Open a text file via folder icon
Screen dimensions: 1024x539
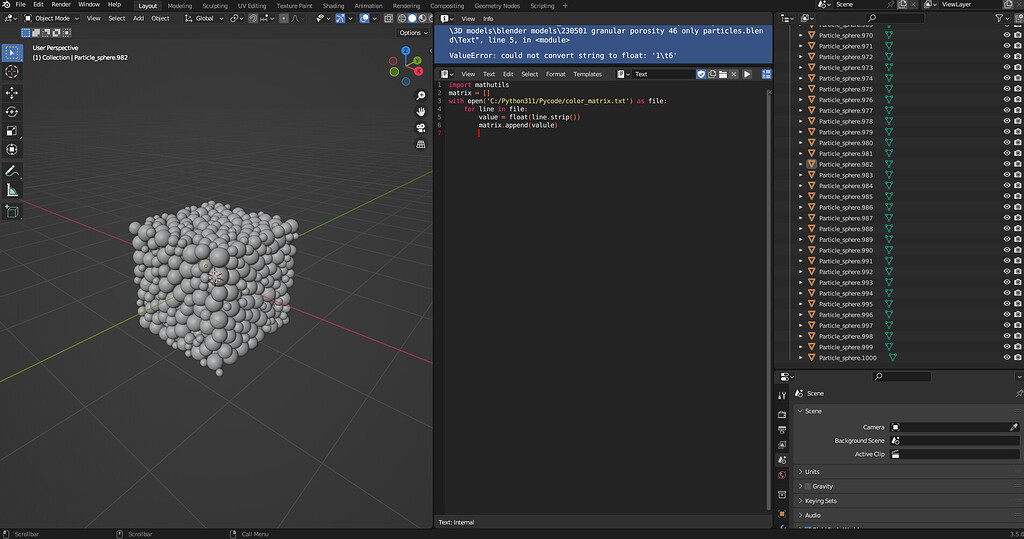click(723, 74)
